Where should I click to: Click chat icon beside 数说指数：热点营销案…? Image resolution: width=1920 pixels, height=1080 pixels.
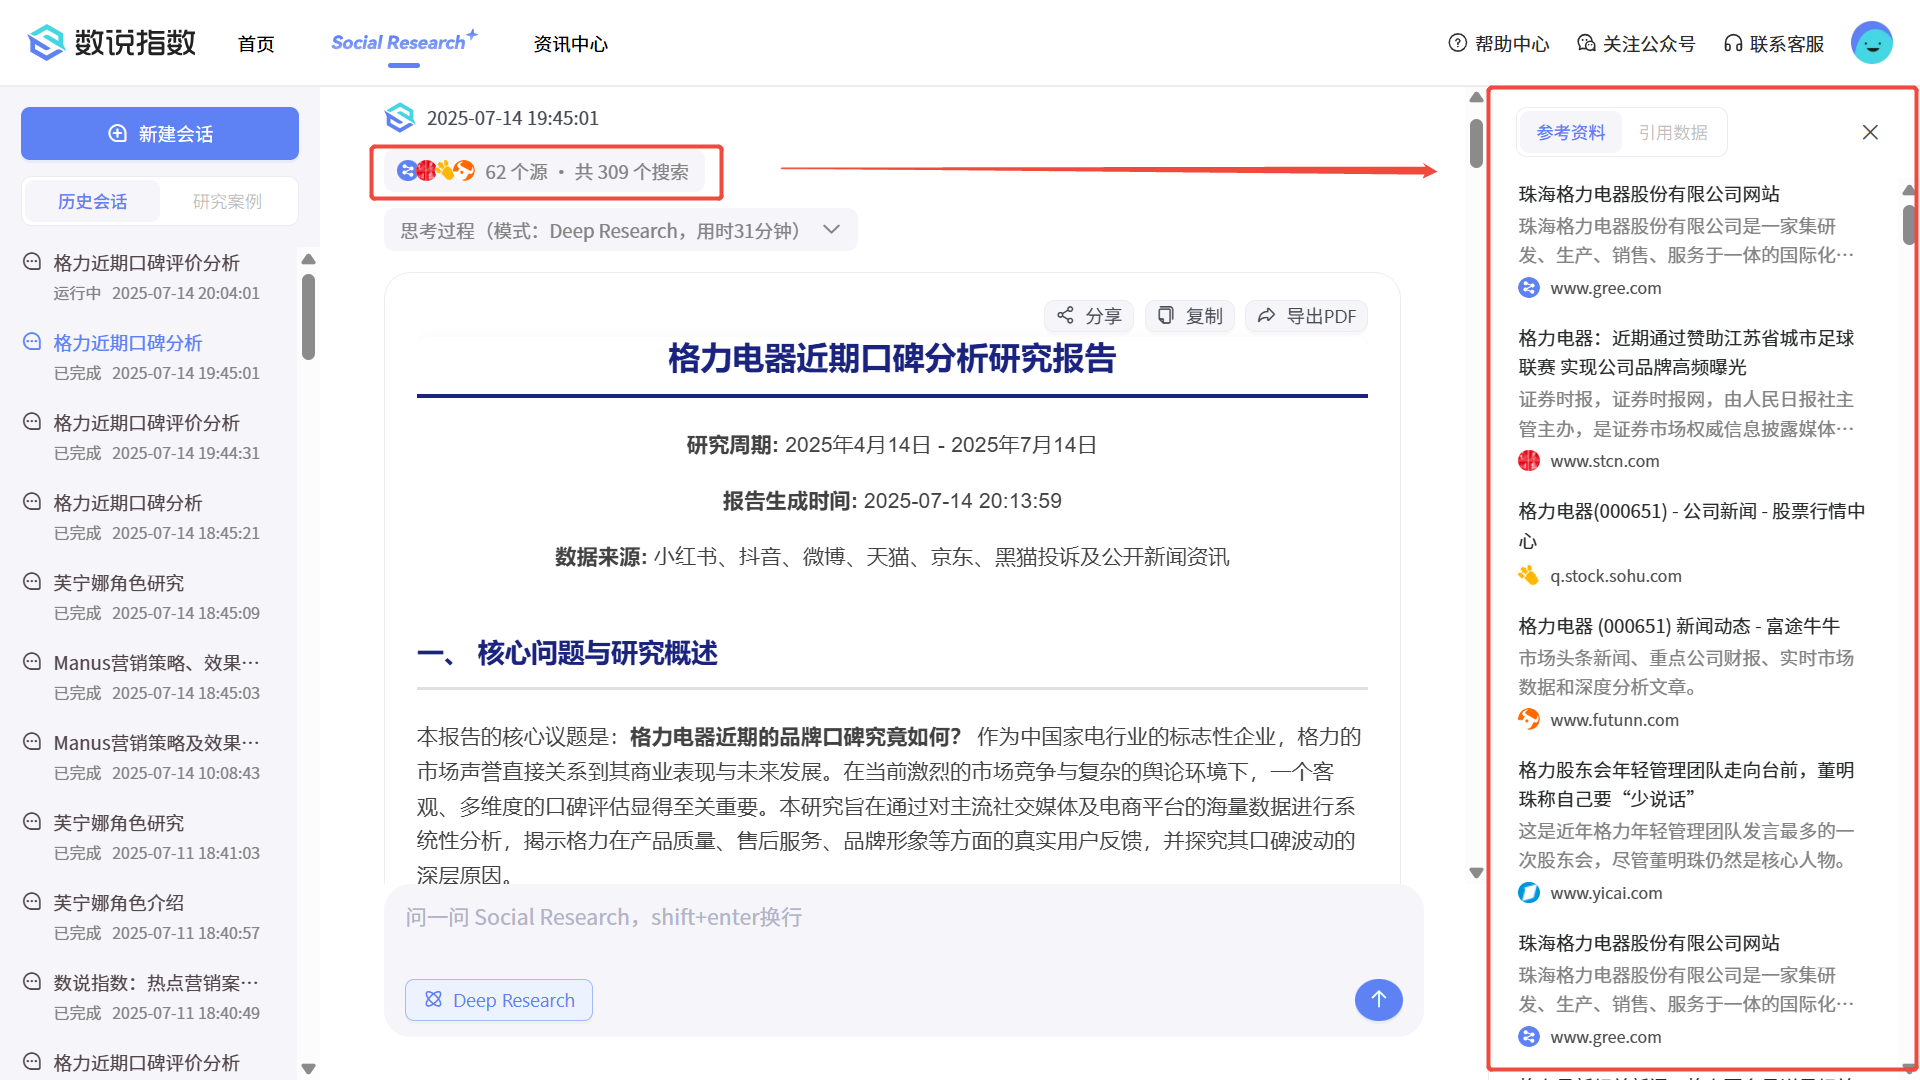(32, 982)
